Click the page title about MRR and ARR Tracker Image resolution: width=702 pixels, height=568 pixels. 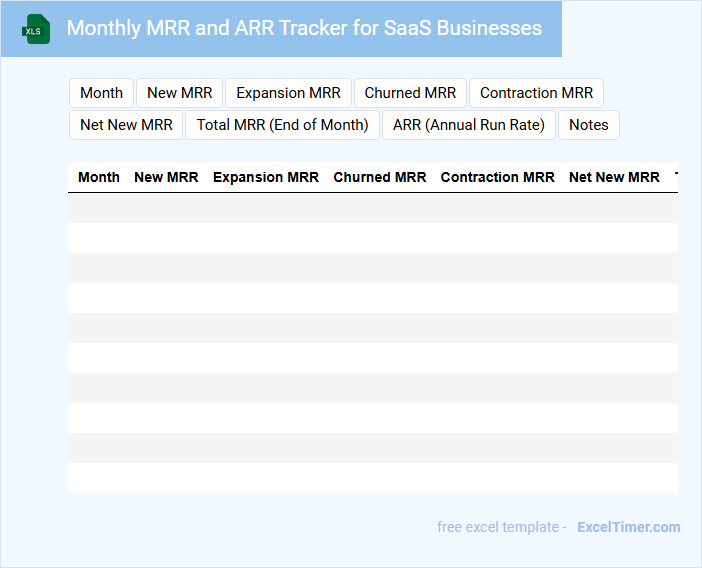point(304,28)
